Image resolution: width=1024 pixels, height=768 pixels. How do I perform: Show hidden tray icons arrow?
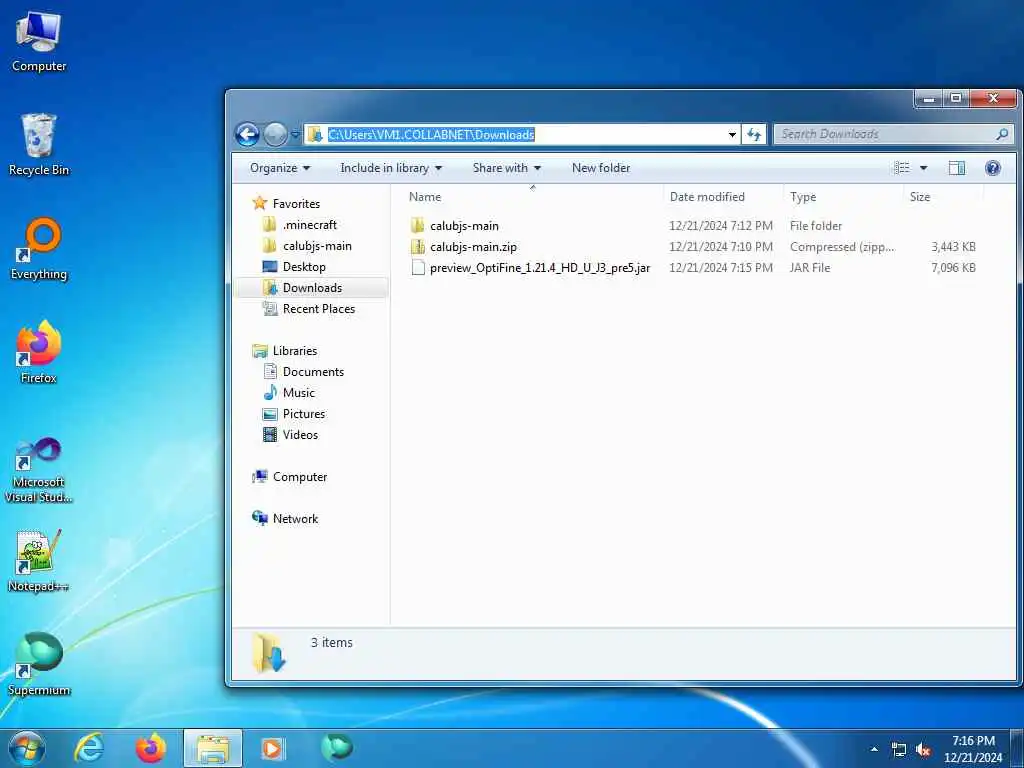(874, 750)
